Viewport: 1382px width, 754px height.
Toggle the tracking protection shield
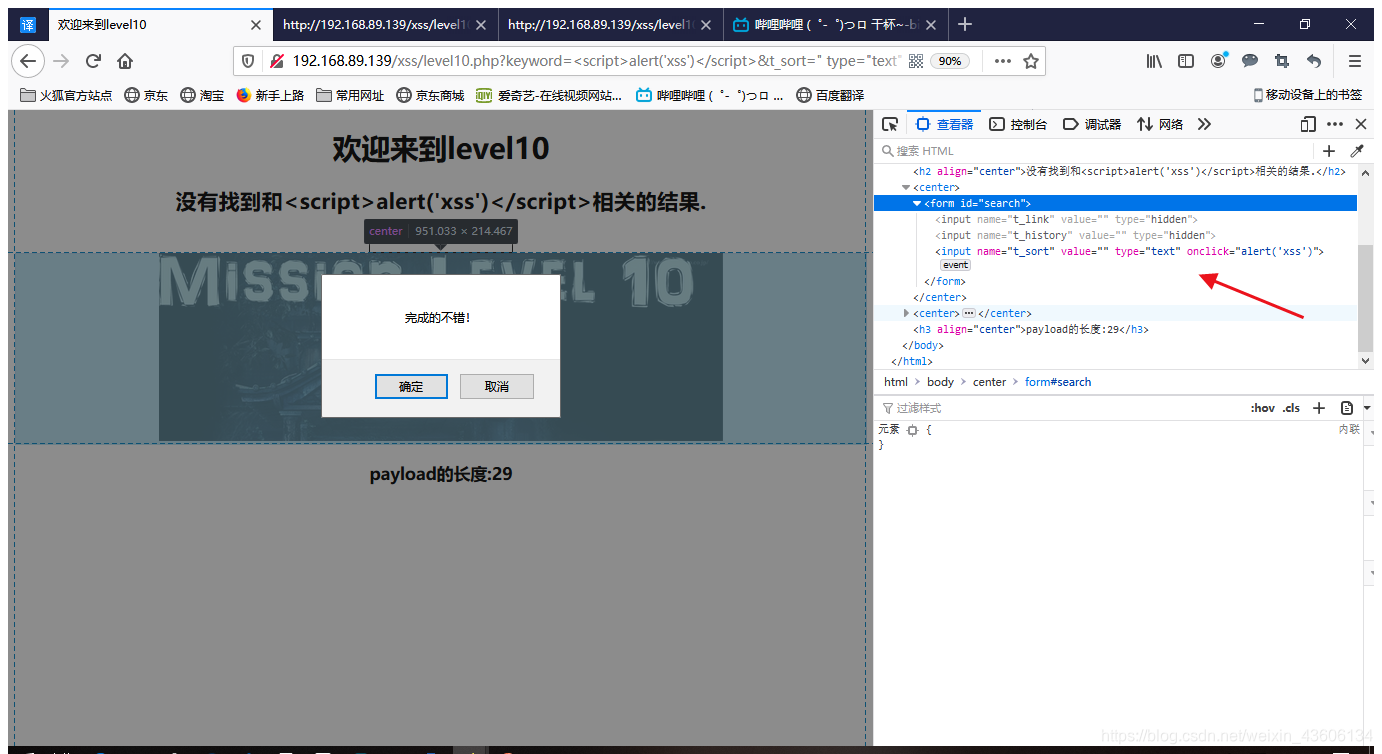click(x=247, y=61)
